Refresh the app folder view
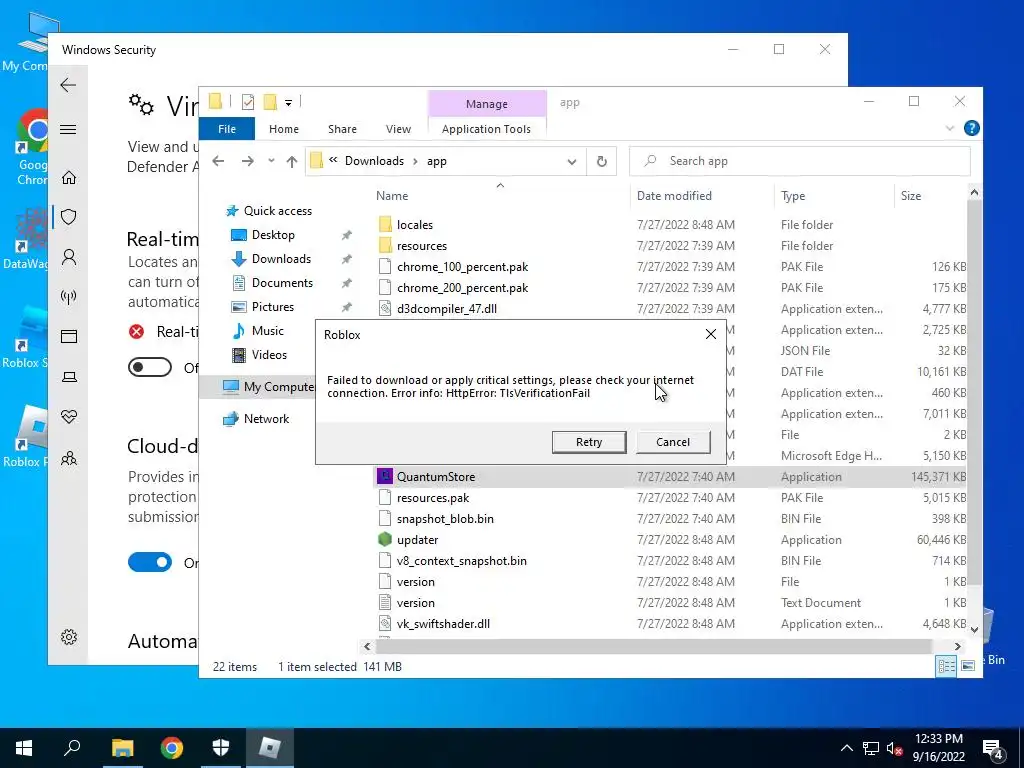1024x768 pixels. point(601,161)
